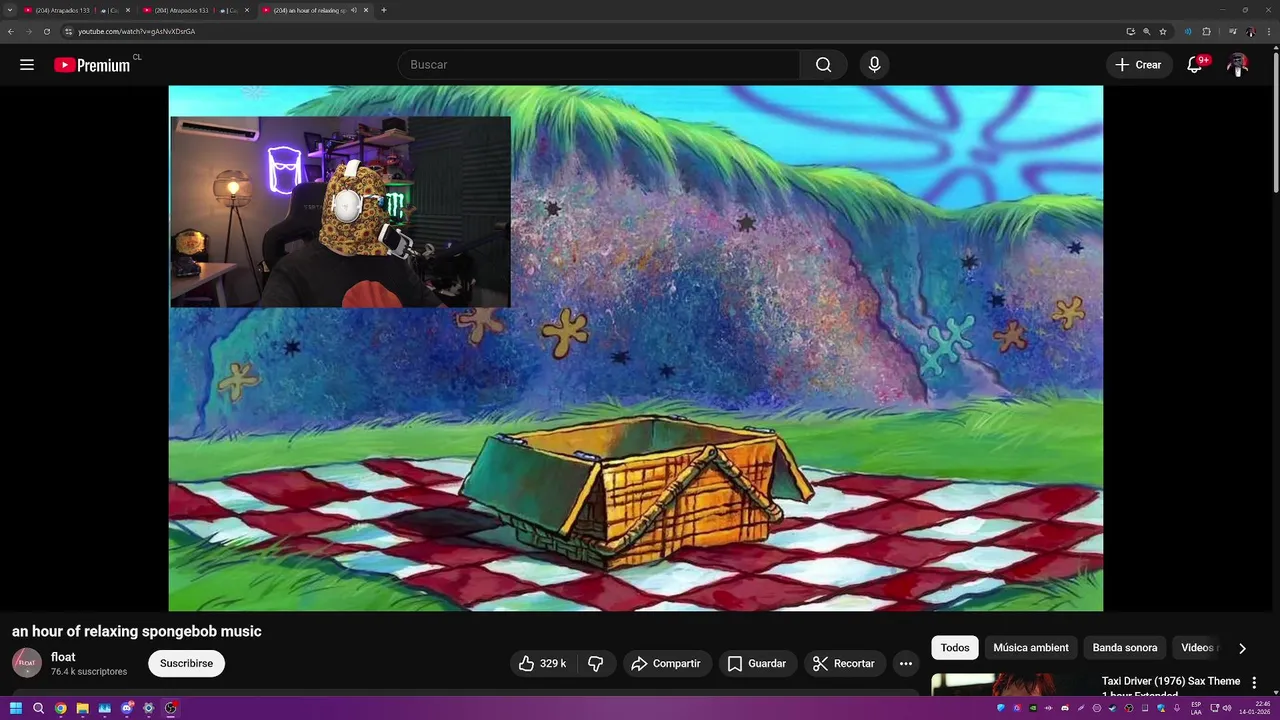This screenshot has height=720, width=1280.
Task: Open more actions three-dot menu
Action: 905,663
